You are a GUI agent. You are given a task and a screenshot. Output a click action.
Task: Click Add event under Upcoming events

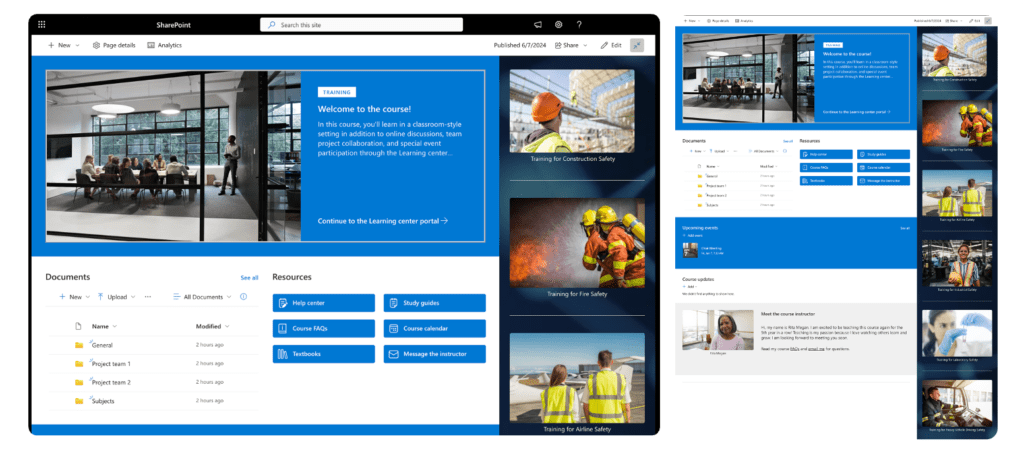(x=693, y=235)
